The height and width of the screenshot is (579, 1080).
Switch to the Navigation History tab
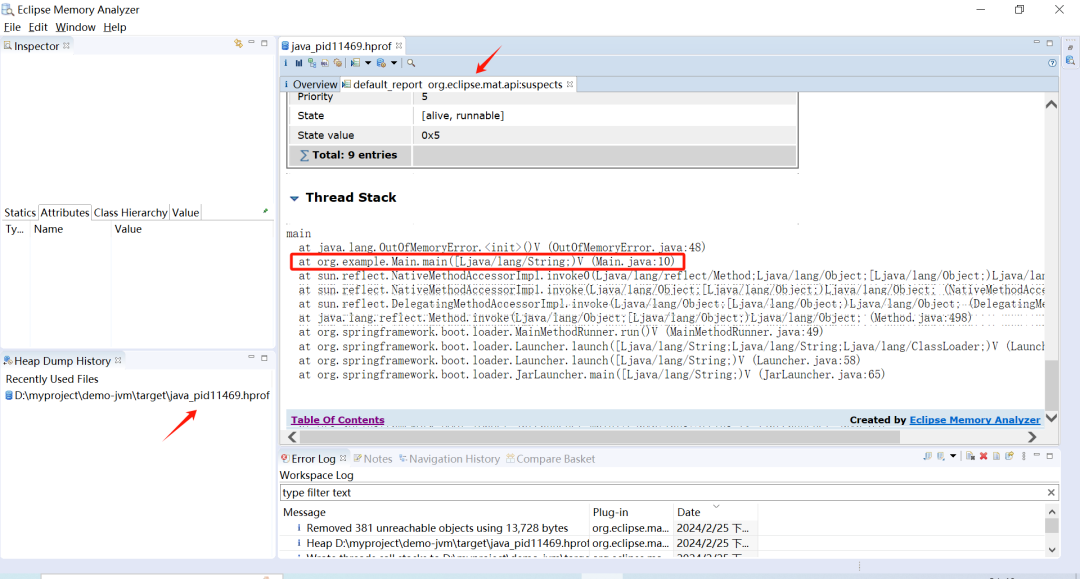449,459
